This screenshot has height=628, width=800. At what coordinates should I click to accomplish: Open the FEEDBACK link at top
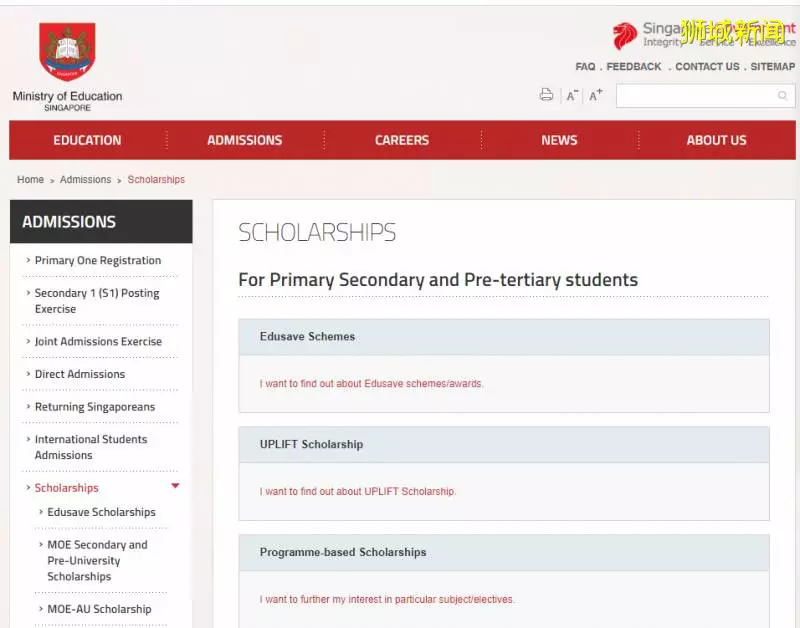point(633,66)
